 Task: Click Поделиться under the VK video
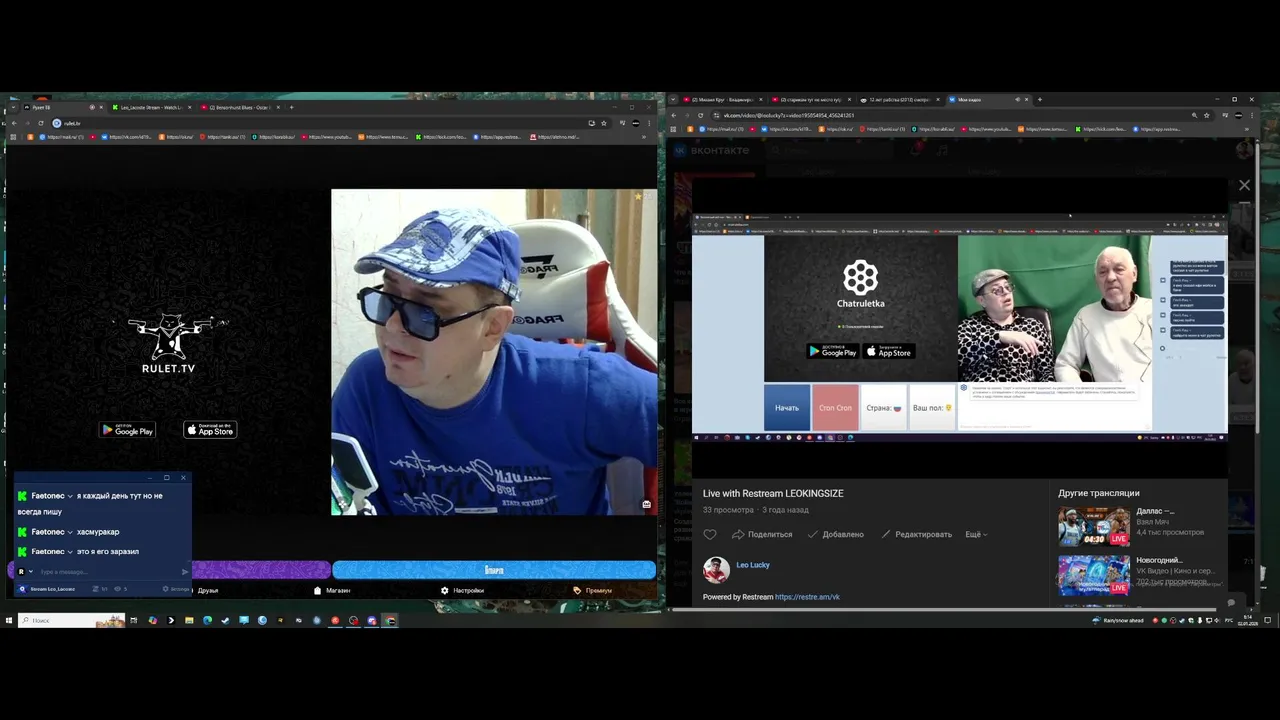[762, 534]
